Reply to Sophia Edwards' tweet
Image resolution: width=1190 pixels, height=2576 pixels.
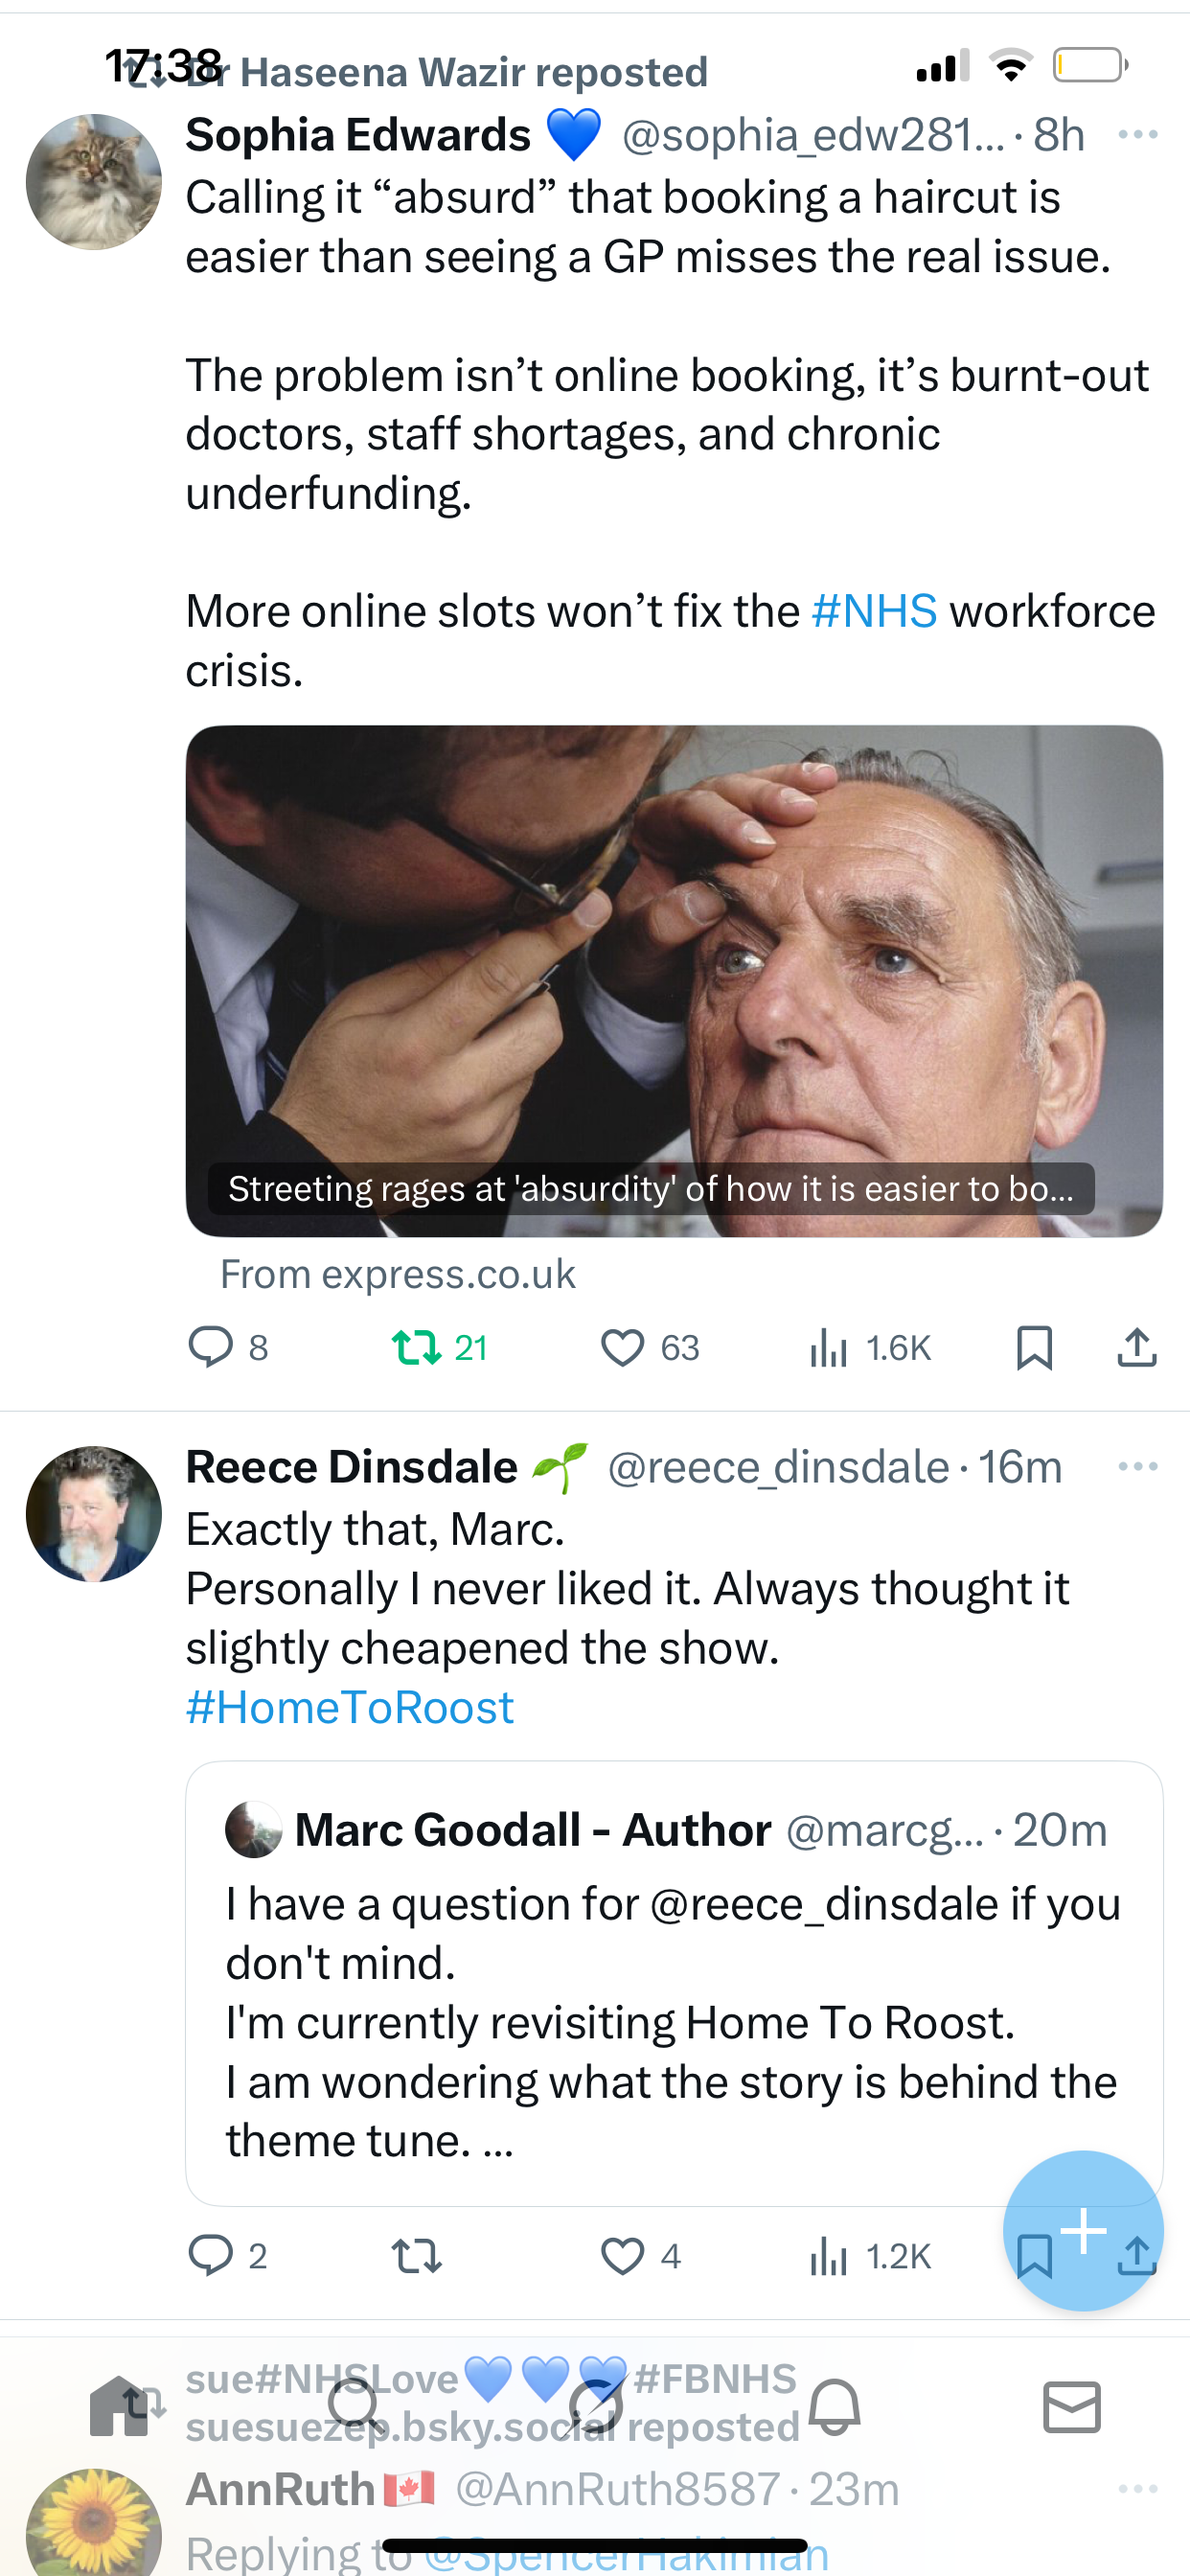211,1347
